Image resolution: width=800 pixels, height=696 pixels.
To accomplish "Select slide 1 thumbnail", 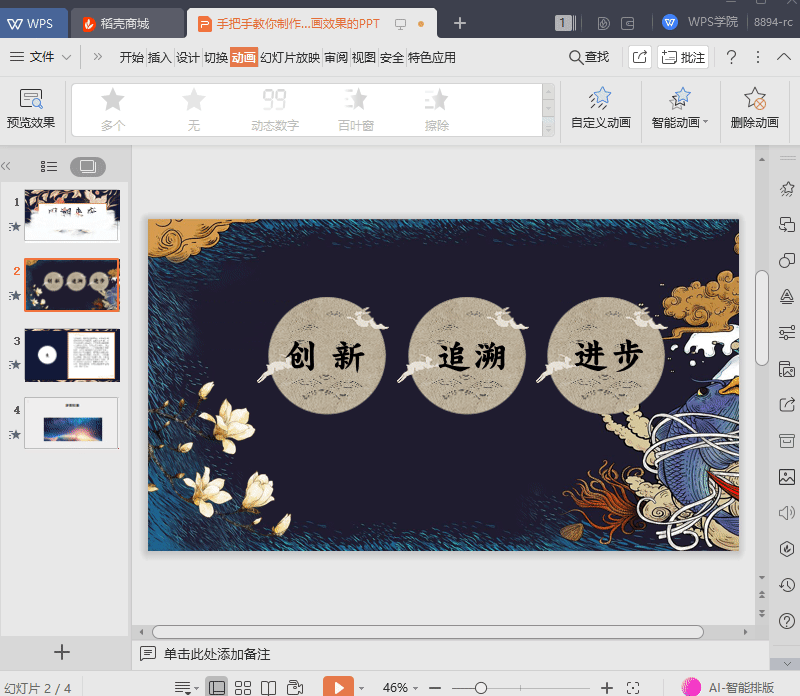I will pyautogui.click(x=72, y=215).
